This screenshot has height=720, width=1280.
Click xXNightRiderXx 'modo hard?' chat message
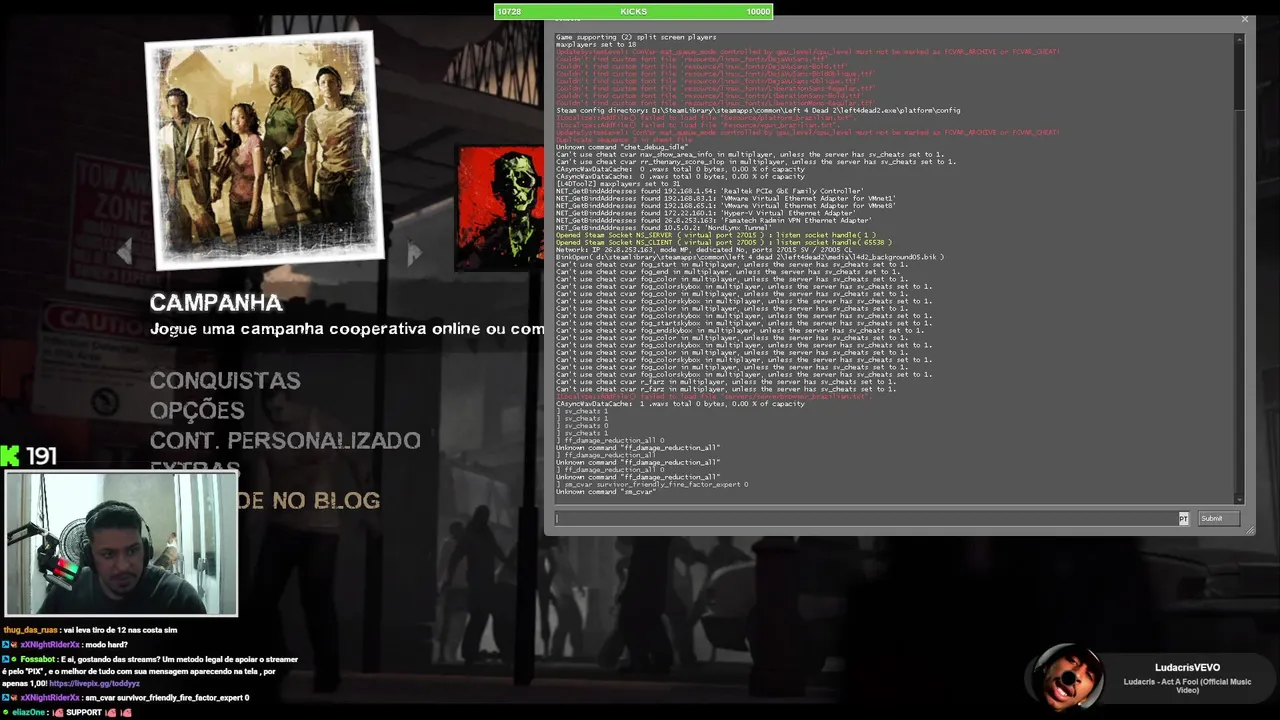(66, 644)
